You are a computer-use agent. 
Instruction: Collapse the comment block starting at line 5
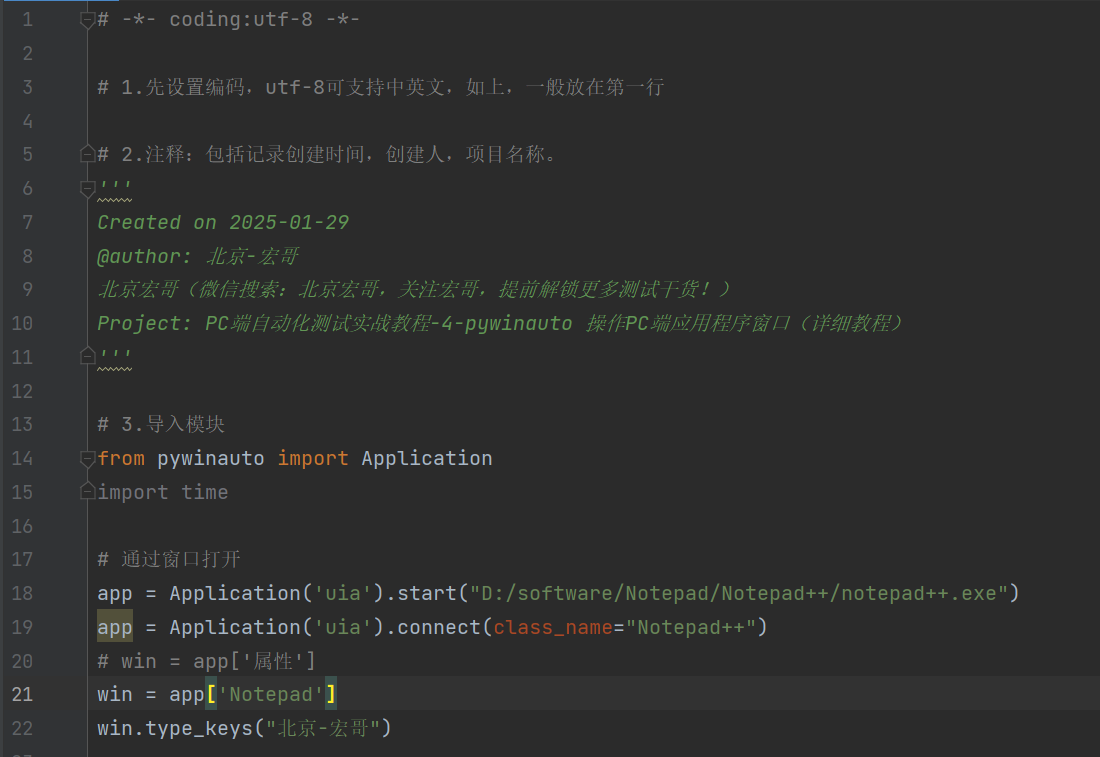pos(87,155)
